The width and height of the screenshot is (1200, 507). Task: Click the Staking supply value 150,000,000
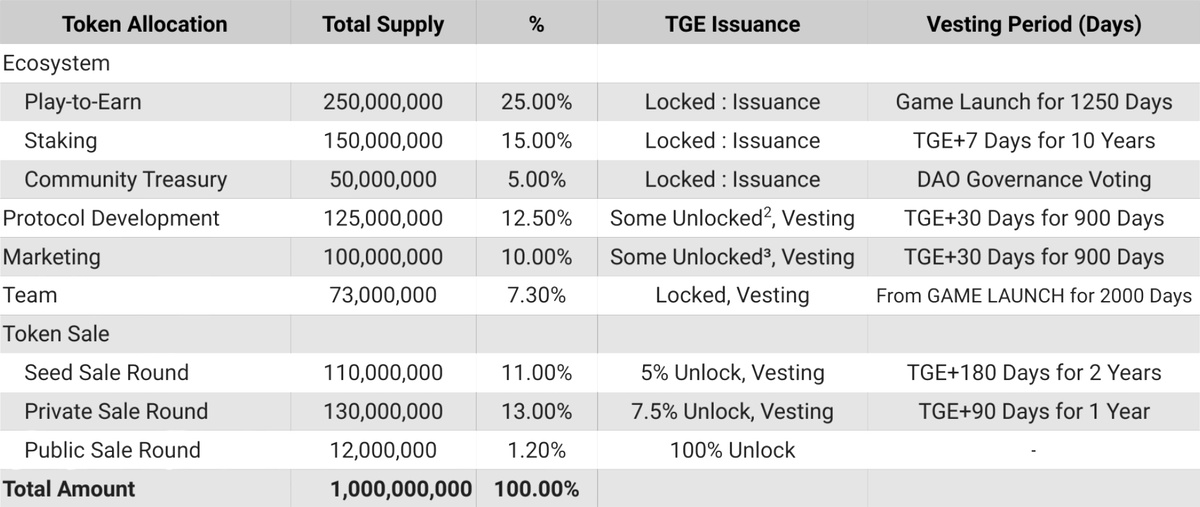click(x=383, y=141)
